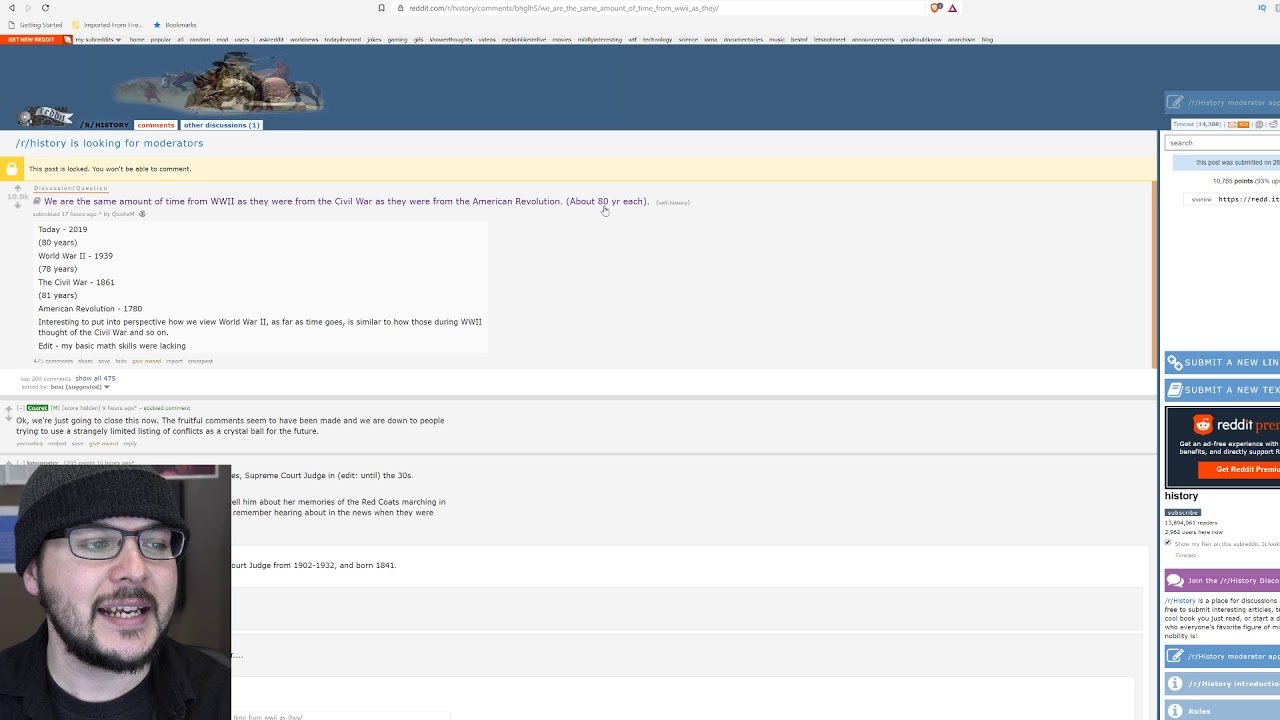1280x720 pixels.
Task: Open the sorted by best dropdown
Action: pyautogui.click(x=80, y=387)
